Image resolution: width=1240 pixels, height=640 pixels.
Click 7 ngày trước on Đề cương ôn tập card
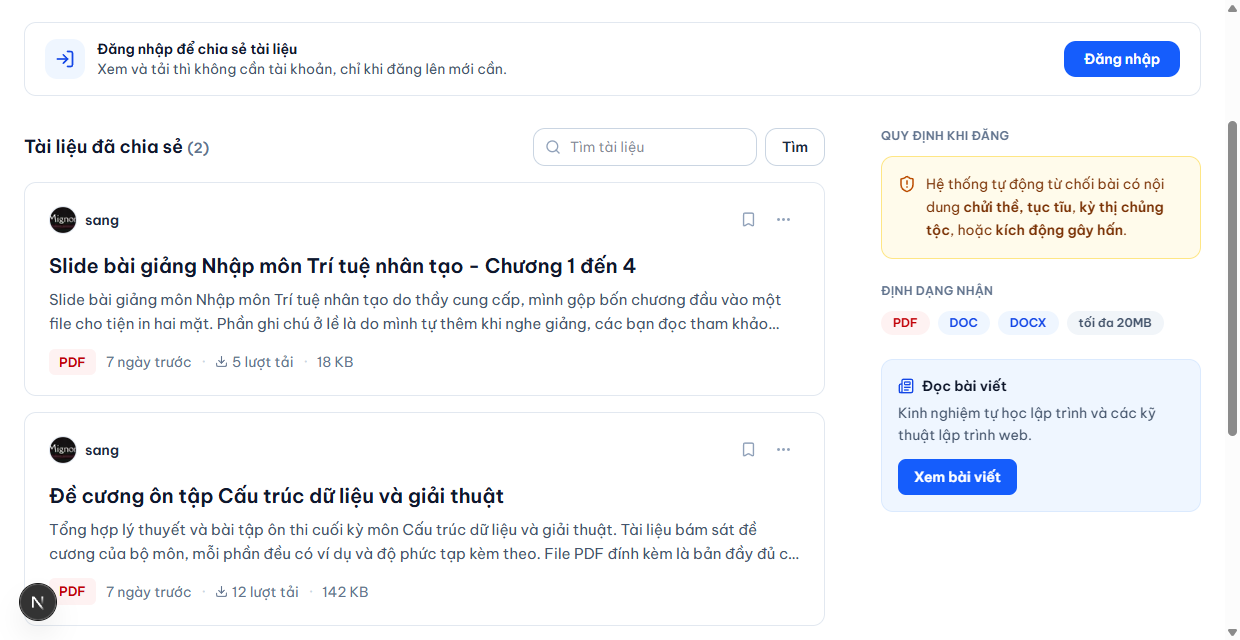coord(148,592)
